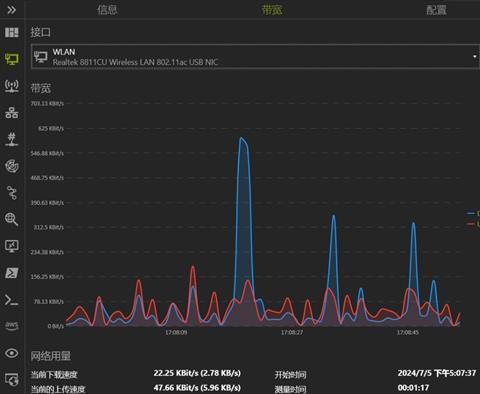
Task: Toggle the blue download series legend
Action: pyautogui.click(x=474, y=213)
